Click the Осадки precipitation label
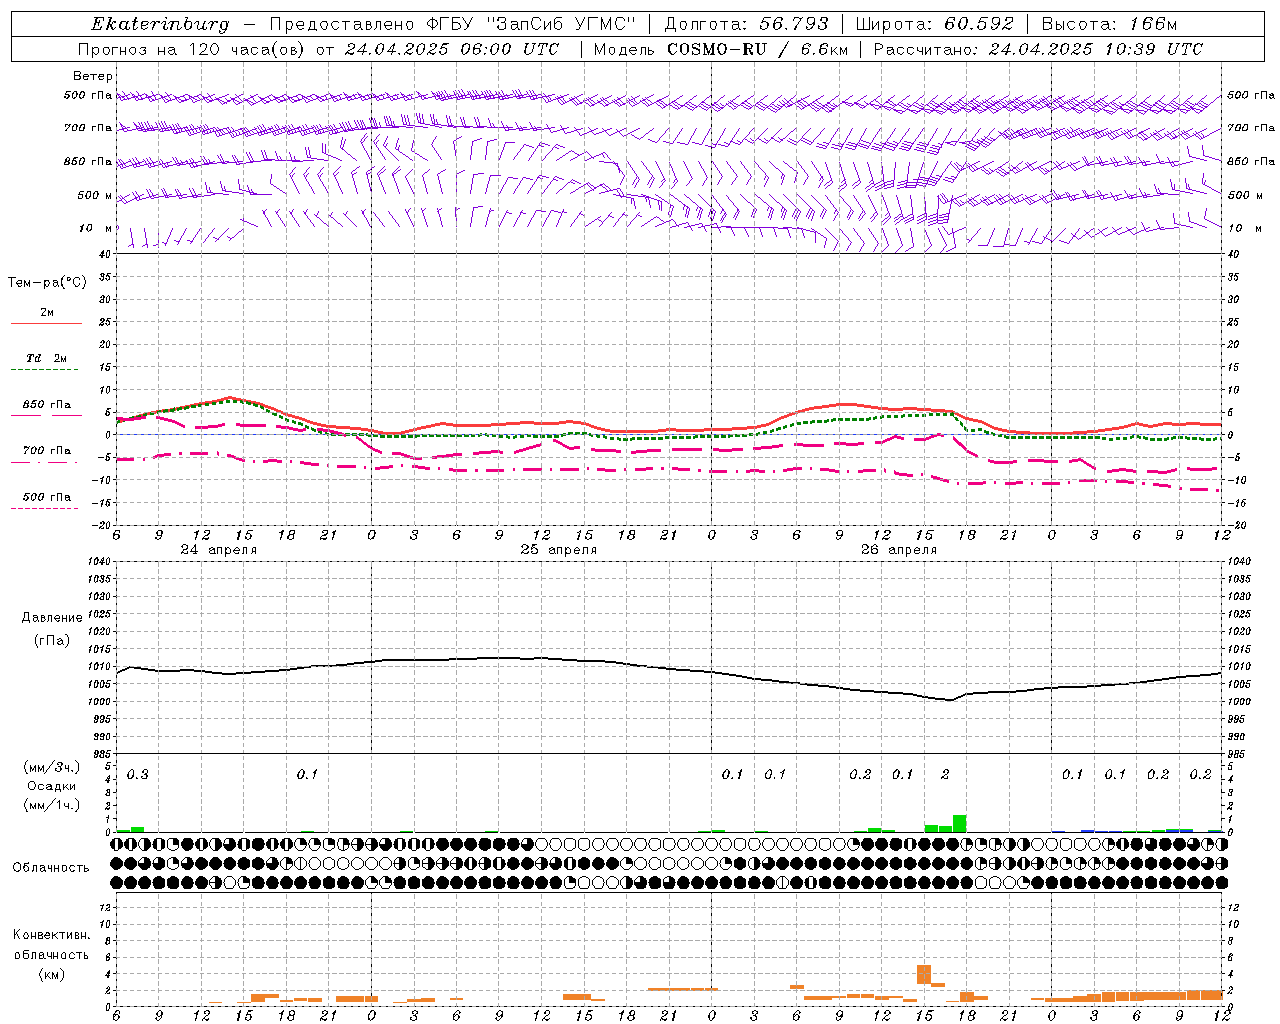Screen dimensions: 1280x1024 pos(51,786)
